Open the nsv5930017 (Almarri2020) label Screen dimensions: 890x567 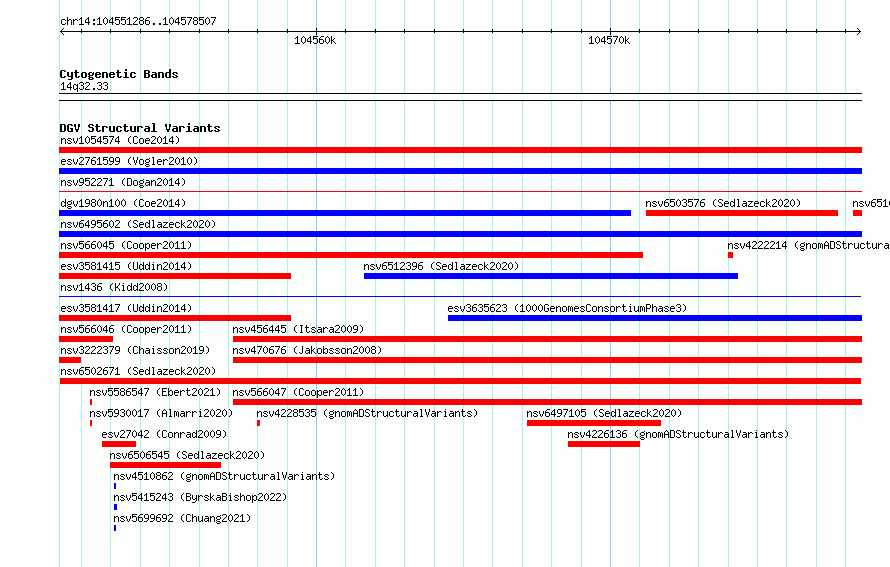point(161,413)
